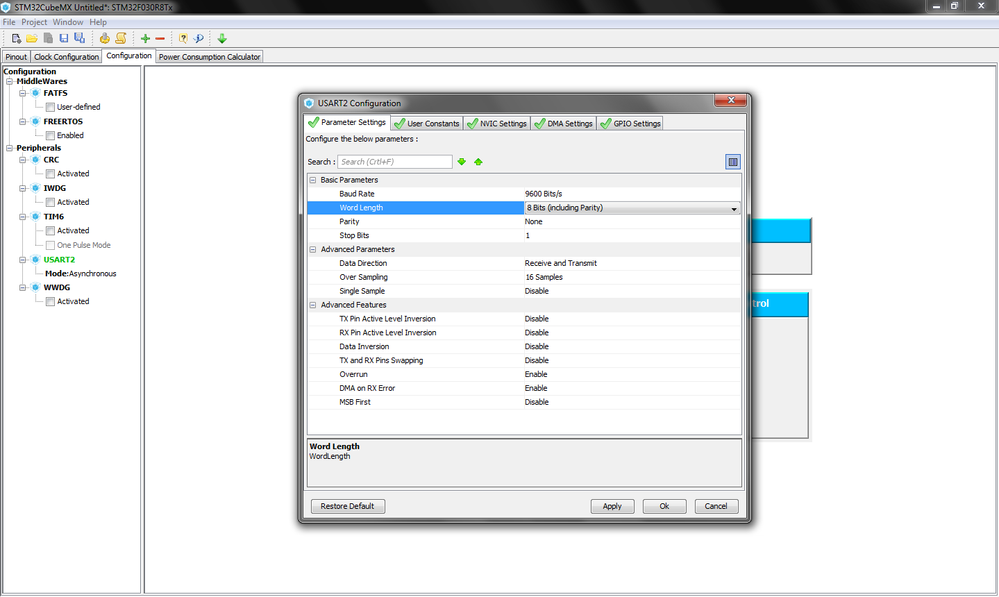Viewport: 999px width, 597px height.
Task: Collapse the Advanced Parameters section
Action: coord(313,250)
